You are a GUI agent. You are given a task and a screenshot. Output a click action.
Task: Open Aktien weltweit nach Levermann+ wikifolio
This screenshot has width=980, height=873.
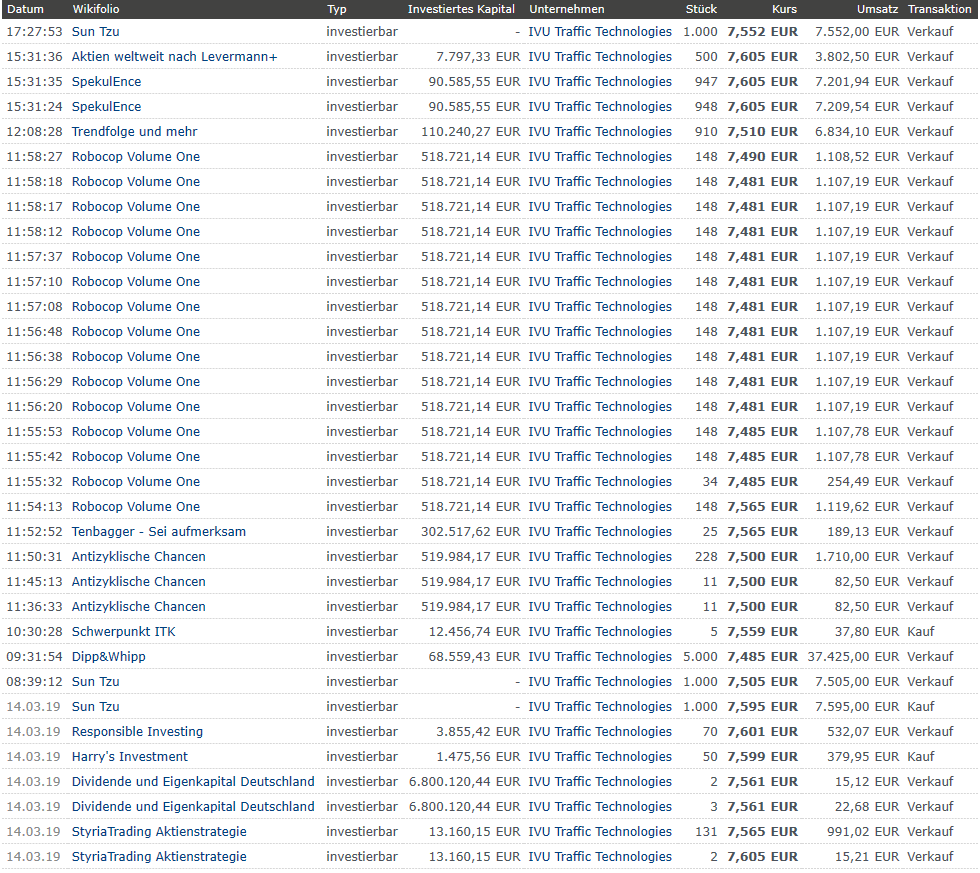click(x=174, y=57)
